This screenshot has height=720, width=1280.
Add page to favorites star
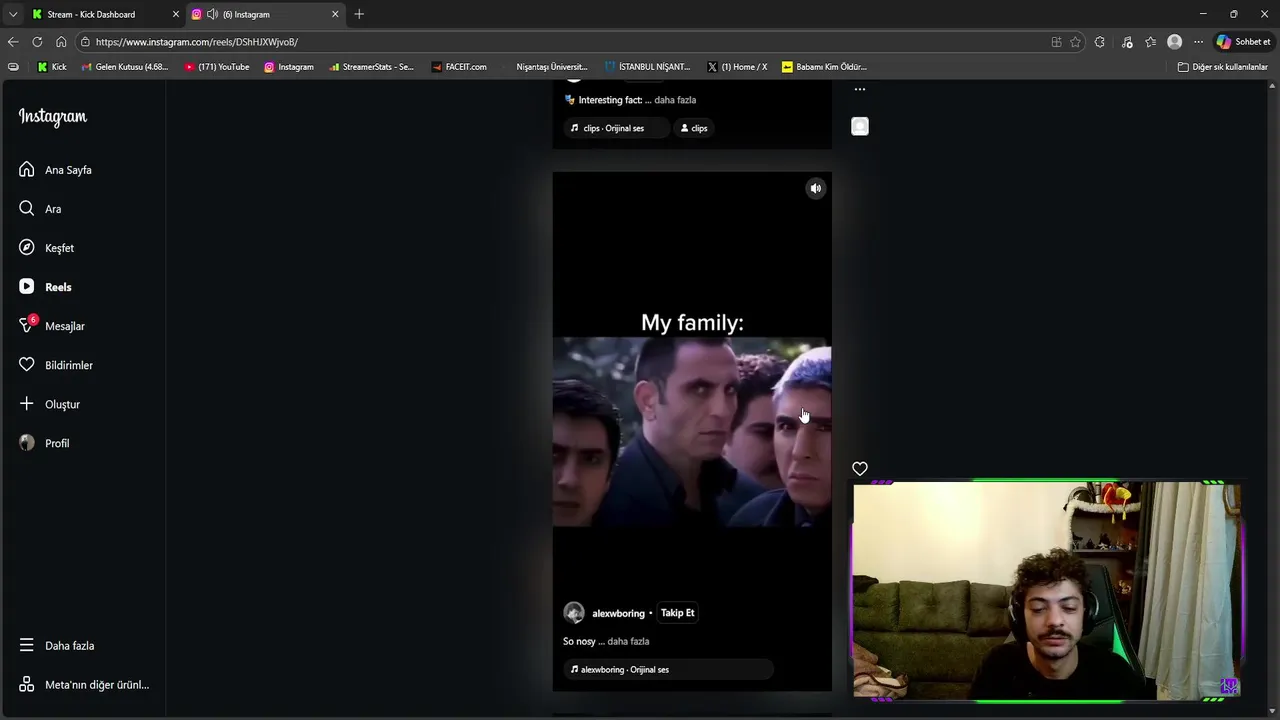click(x=1076, y=42)
